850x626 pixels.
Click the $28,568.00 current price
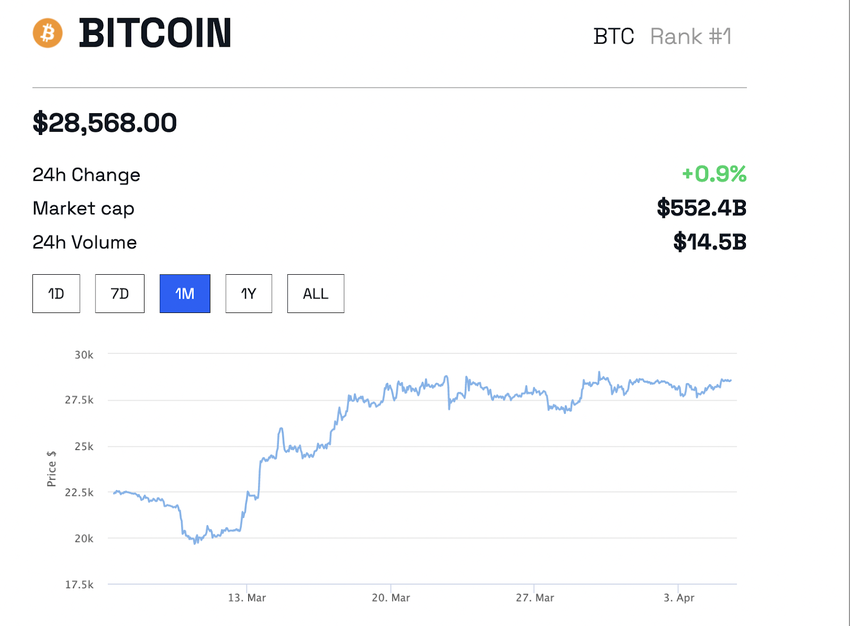pos(104,122)
